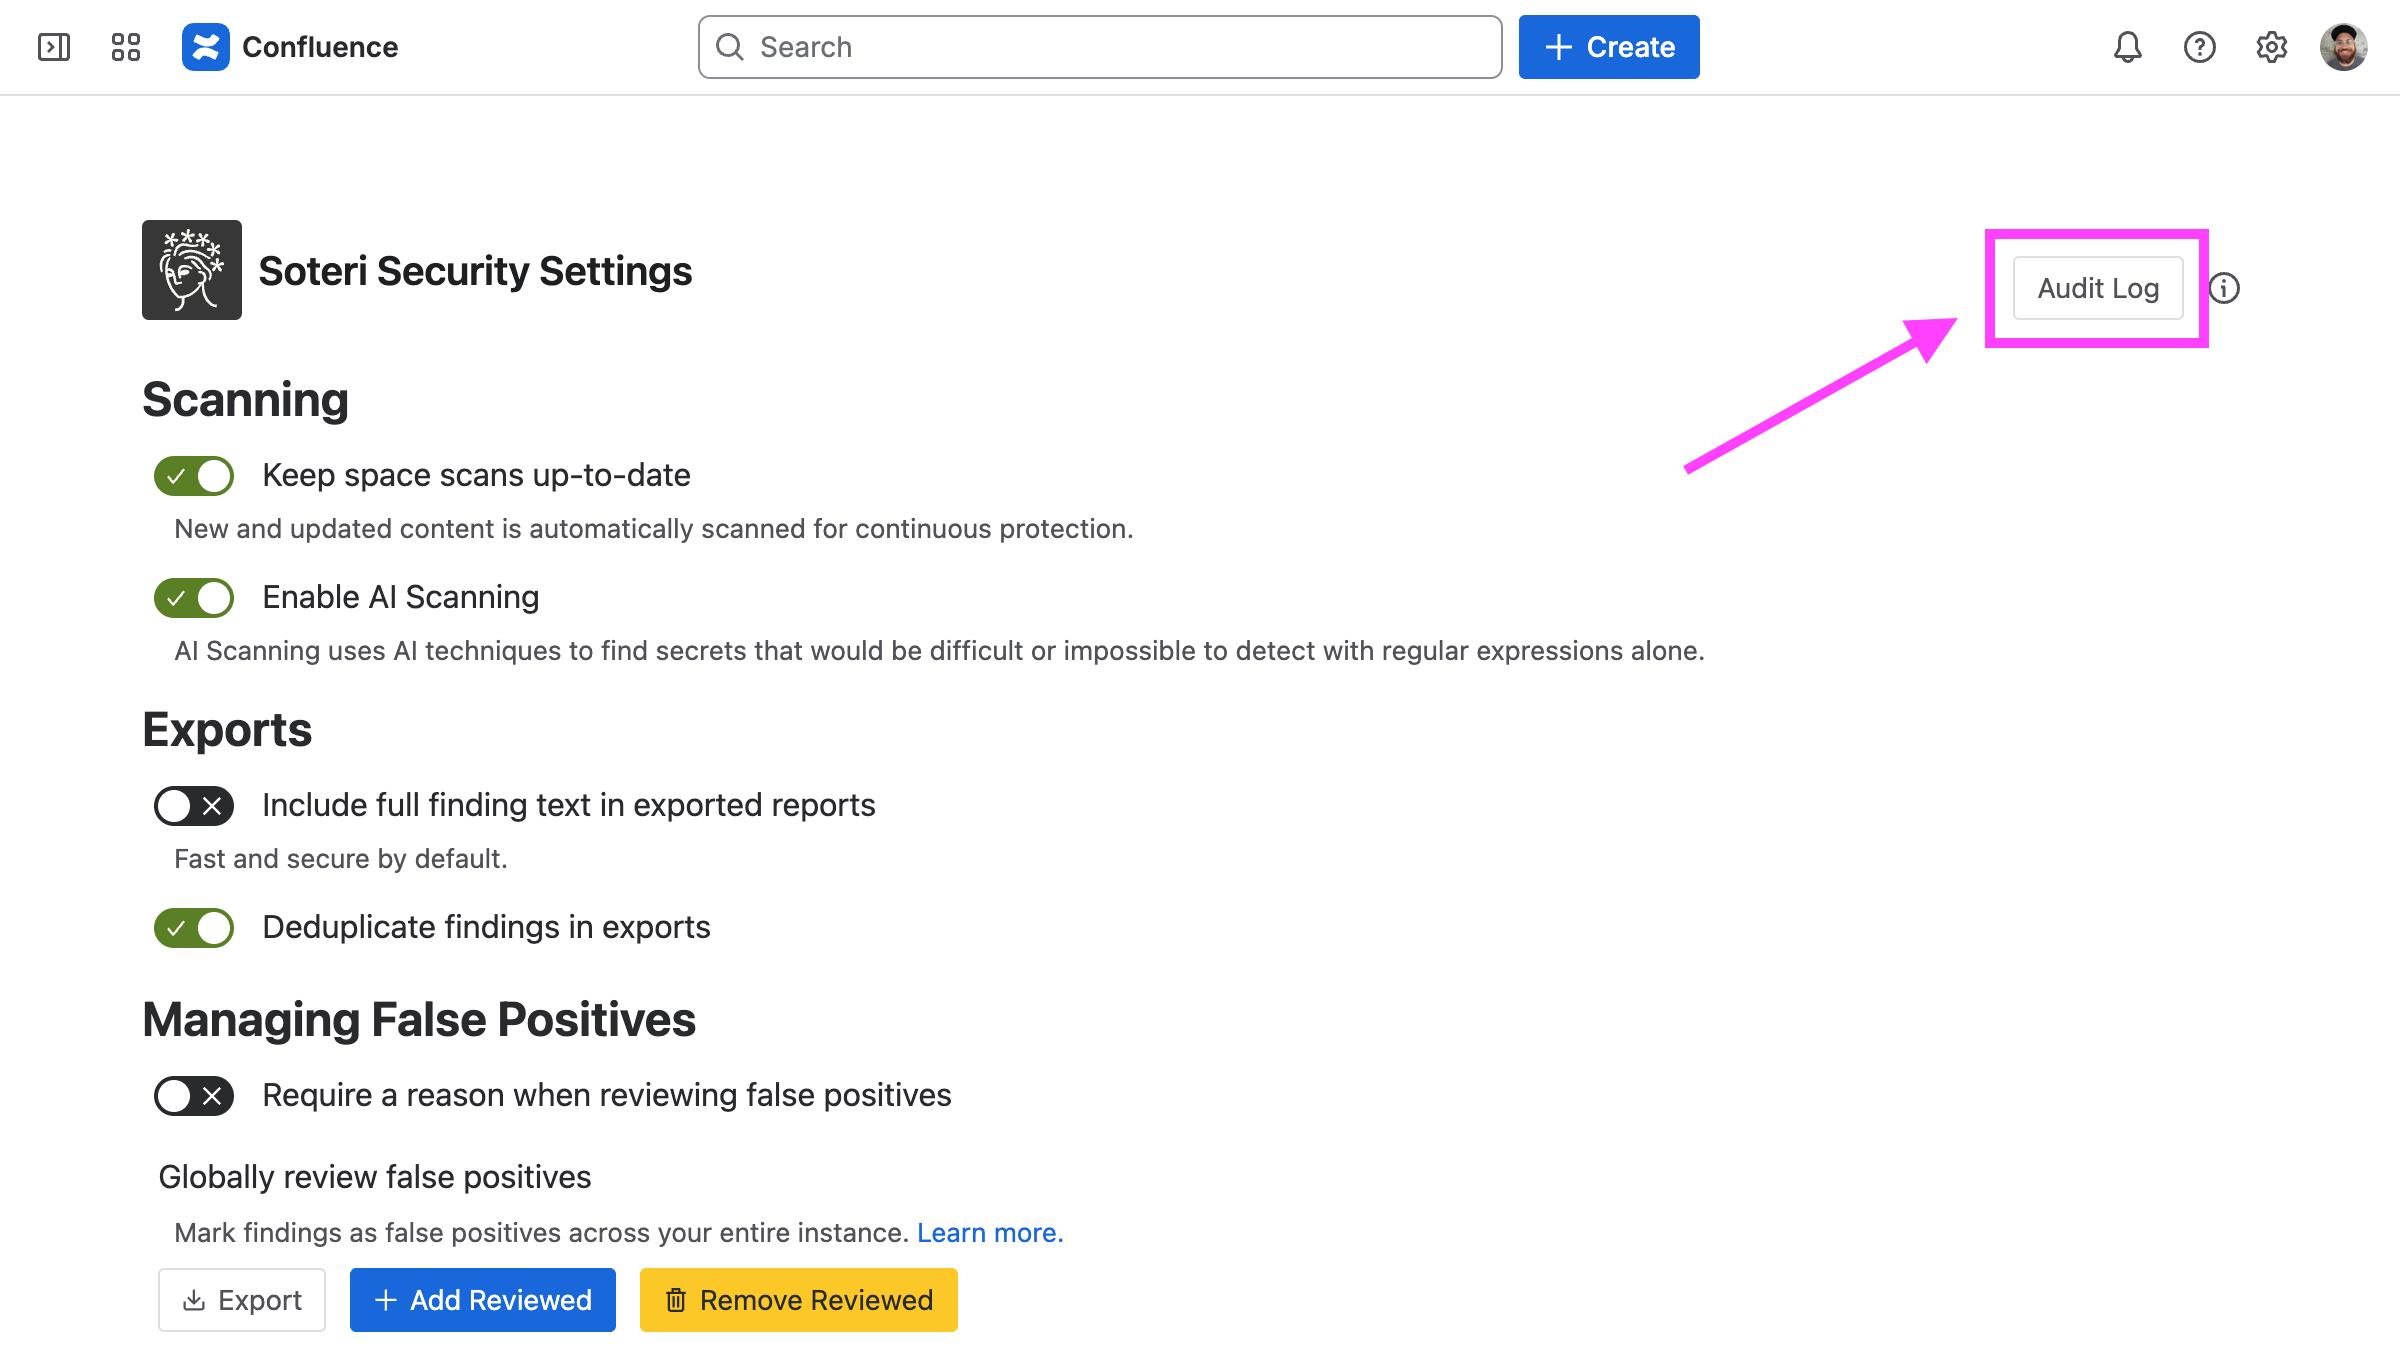The height and width of the screenshot is (1356, 2400).
Task: Enable require reason for false positives
Action: tap(194, 1096)
